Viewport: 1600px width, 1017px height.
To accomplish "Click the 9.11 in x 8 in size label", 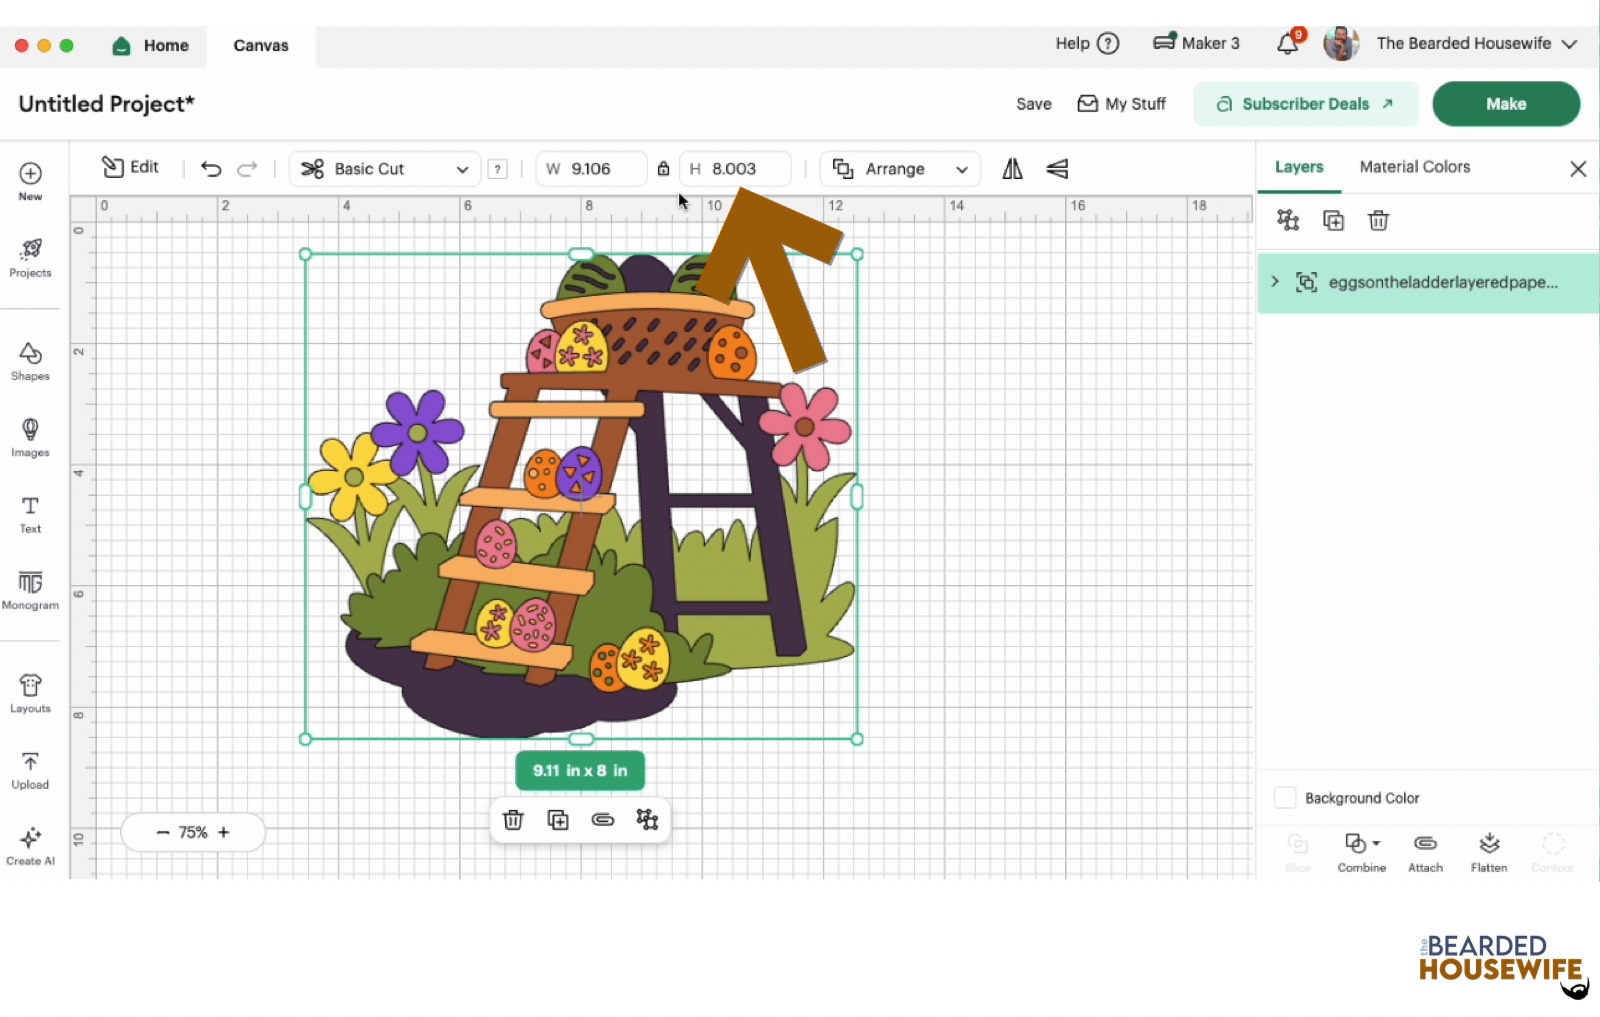I will click(580, 770).
